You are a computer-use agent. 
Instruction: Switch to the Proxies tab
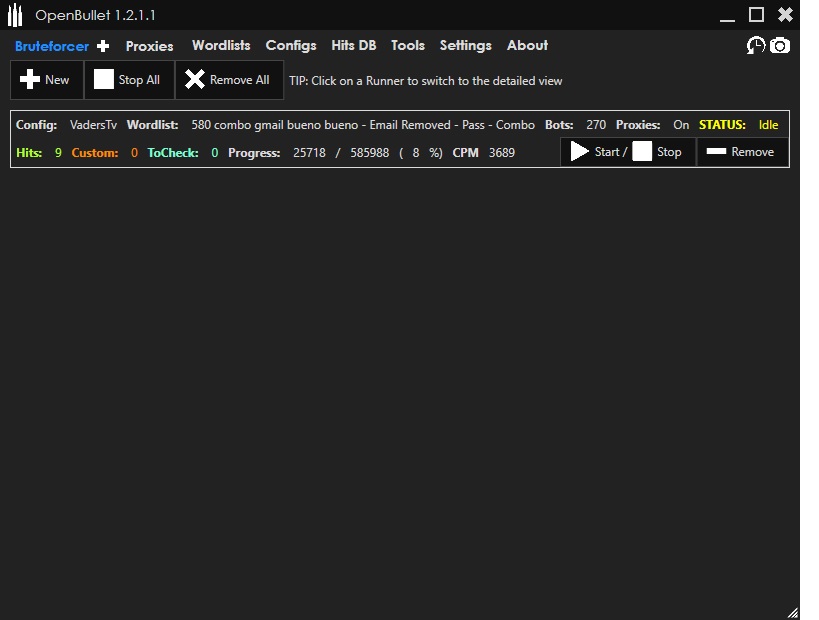[x=149, y=46]
